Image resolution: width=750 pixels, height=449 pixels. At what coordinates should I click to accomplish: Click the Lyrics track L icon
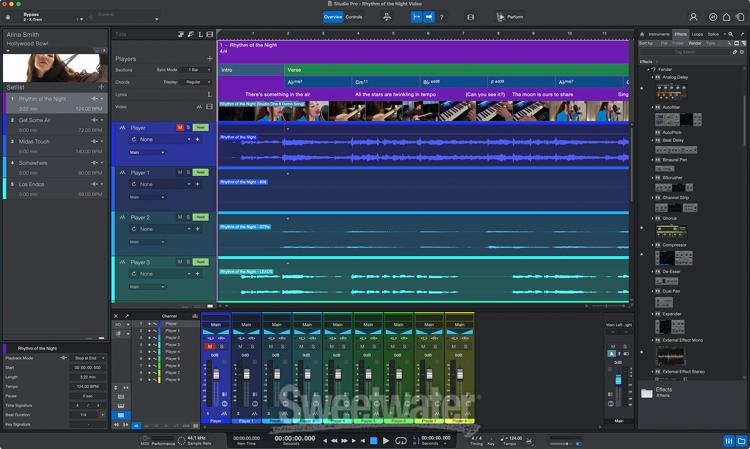pos(210,94)
